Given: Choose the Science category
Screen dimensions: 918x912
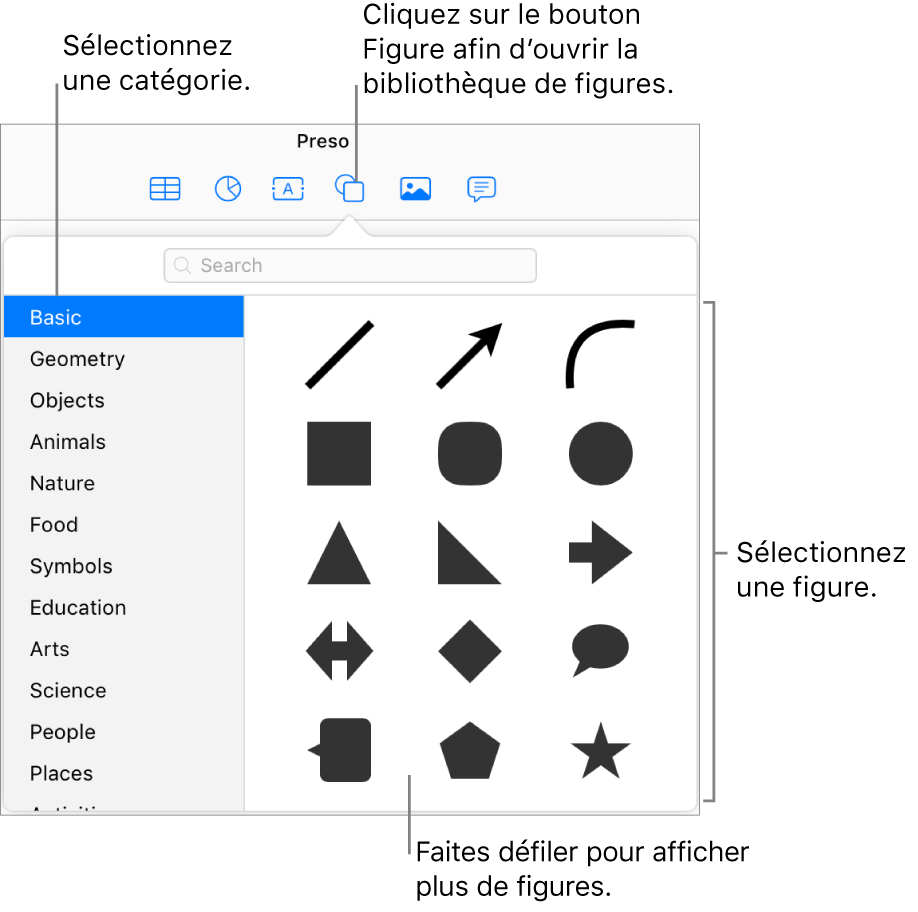Looking at the screenshot, I should (x=124, y=691).
